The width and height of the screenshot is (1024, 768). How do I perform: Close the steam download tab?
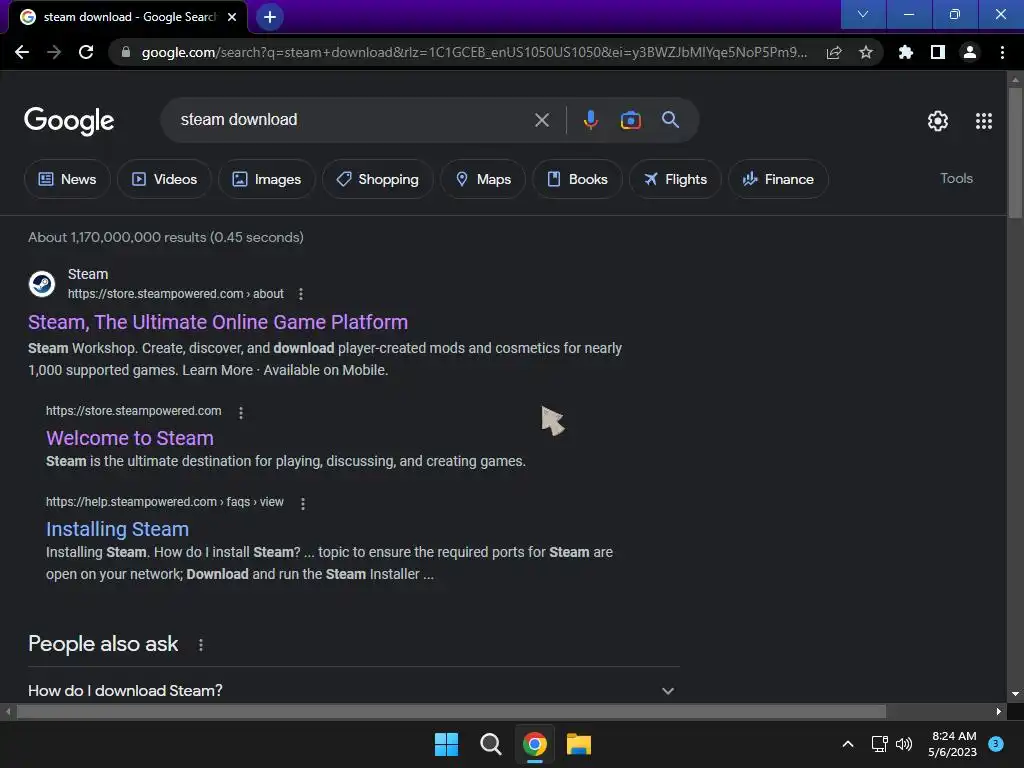pyautogui.click(x=232, y=17)
